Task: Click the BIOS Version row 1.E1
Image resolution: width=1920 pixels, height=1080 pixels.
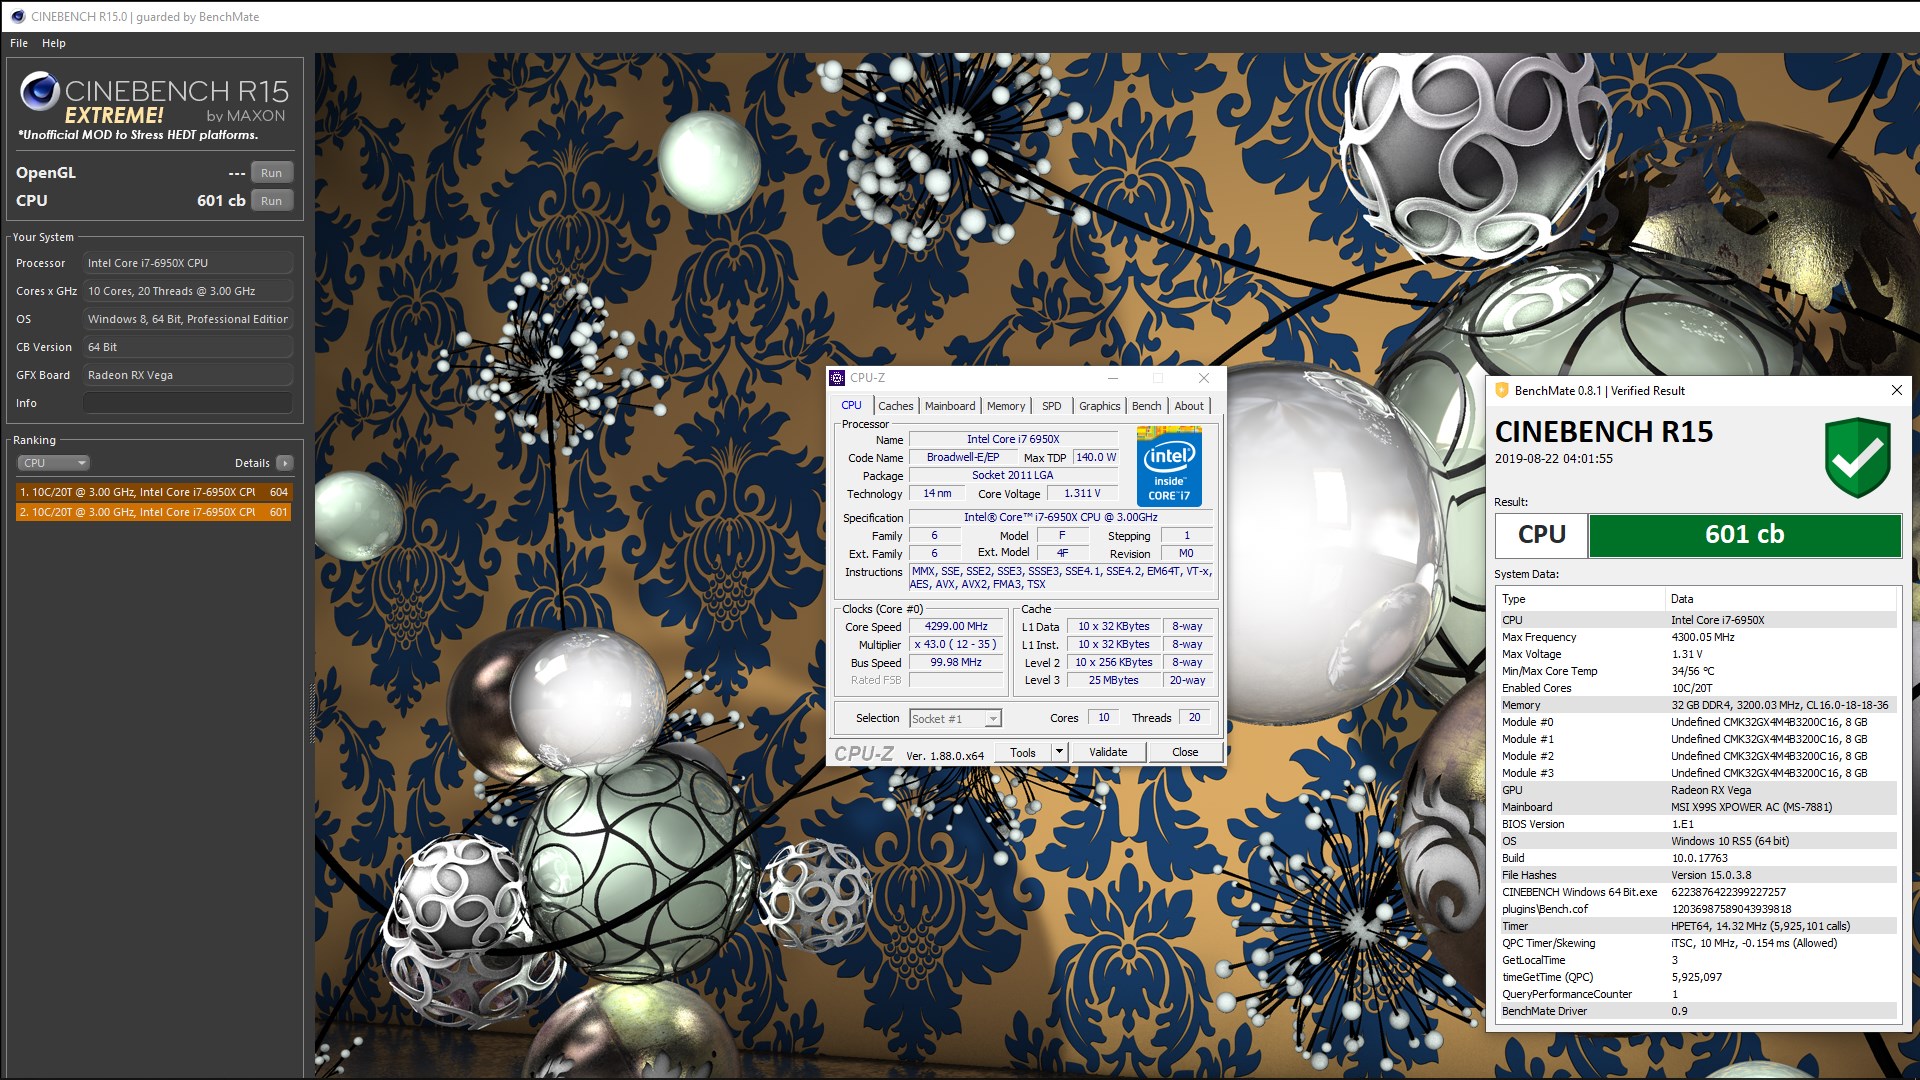Action: tap(1697, 824)
